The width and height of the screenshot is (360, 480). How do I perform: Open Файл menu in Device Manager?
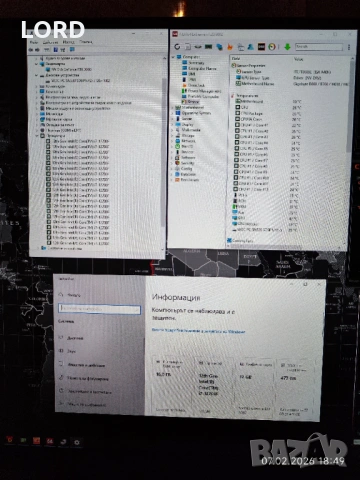coord(34,42)
